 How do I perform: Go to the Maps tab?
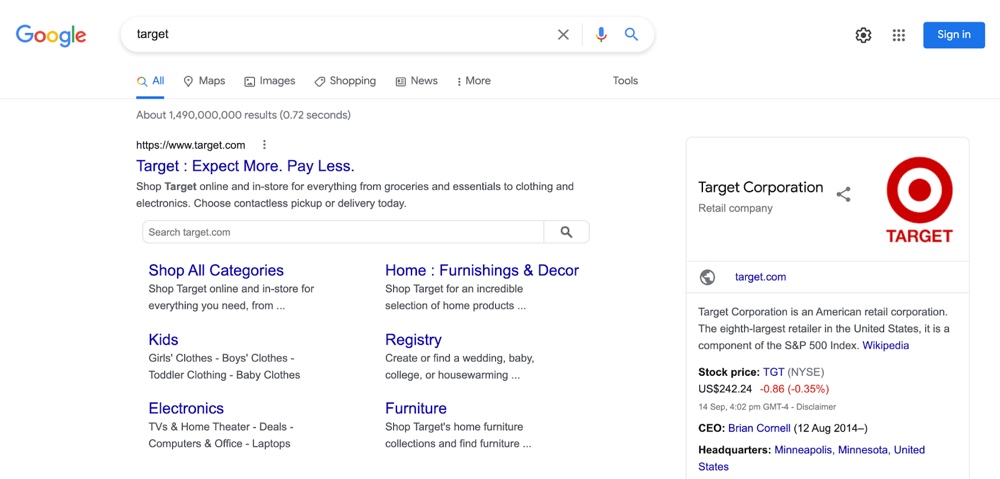click(204, 81)
